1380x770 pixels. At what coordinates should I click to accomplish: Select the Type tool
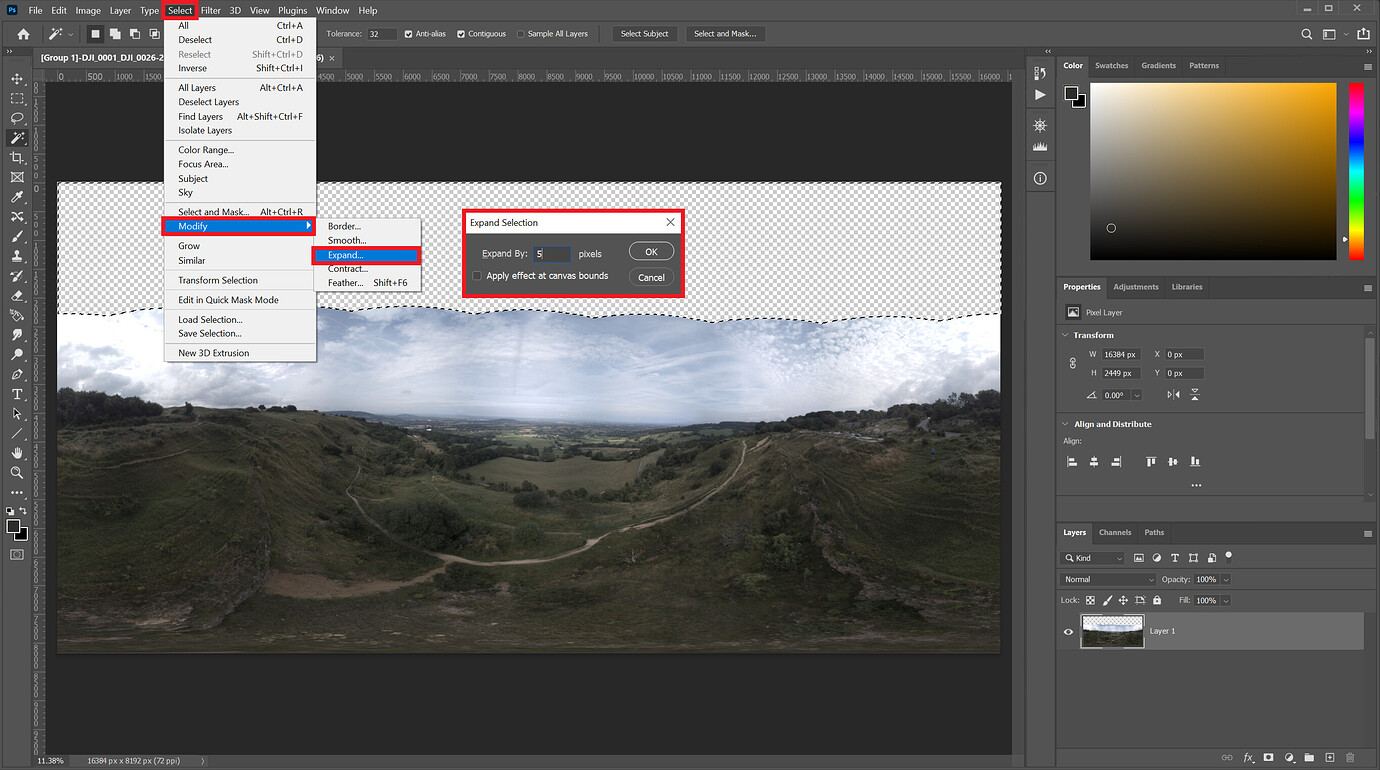coord(16,393)
